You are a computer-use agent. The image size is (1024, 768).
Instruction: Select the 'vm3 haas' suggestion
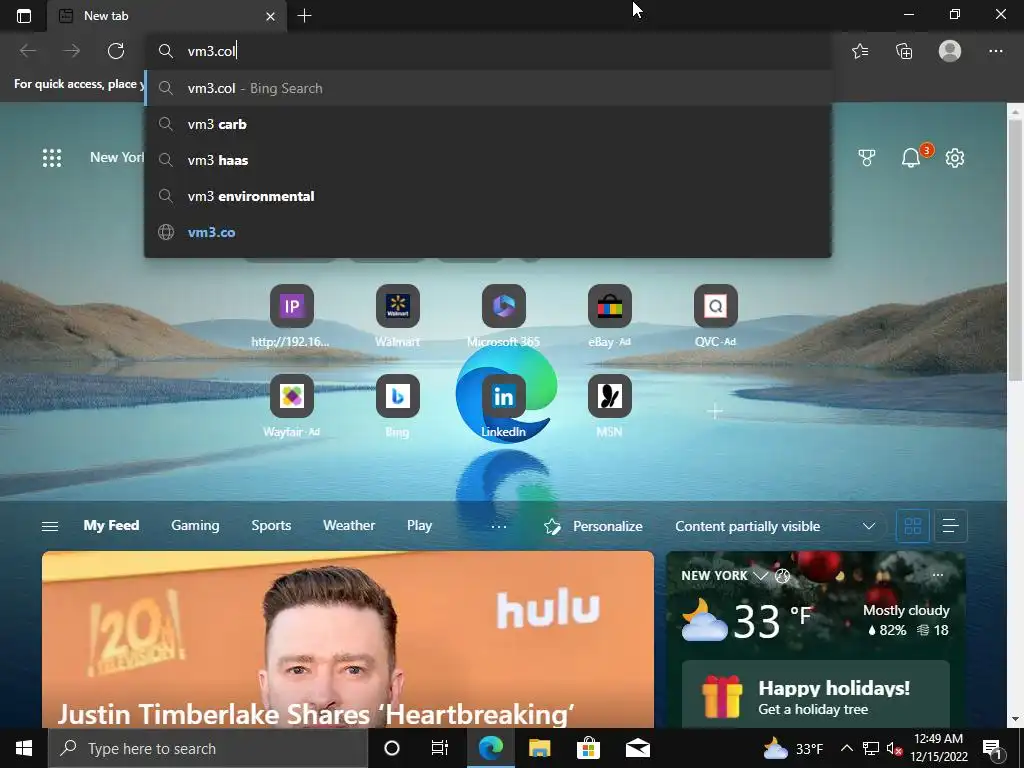pos(488,160)
